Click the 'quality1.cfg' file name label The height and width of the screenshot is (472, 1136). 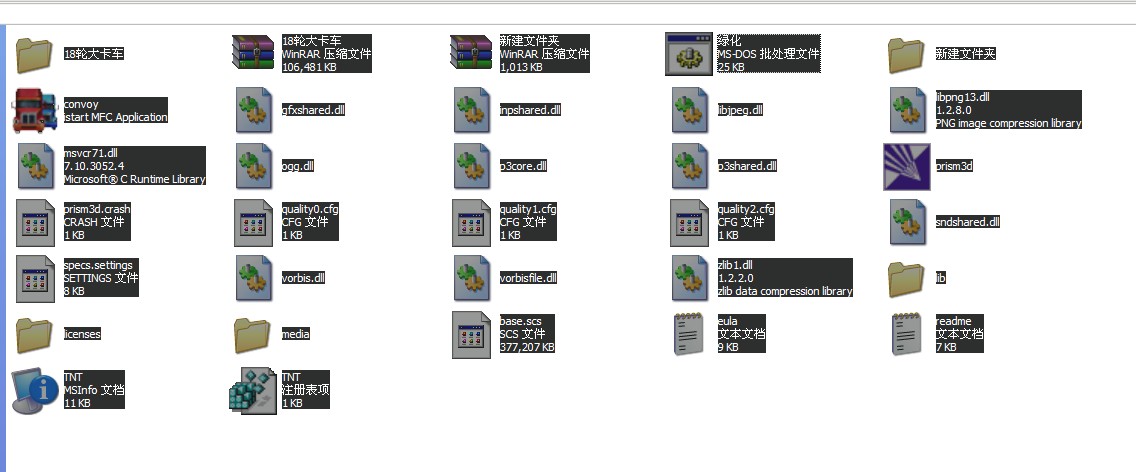pos(528,209)
